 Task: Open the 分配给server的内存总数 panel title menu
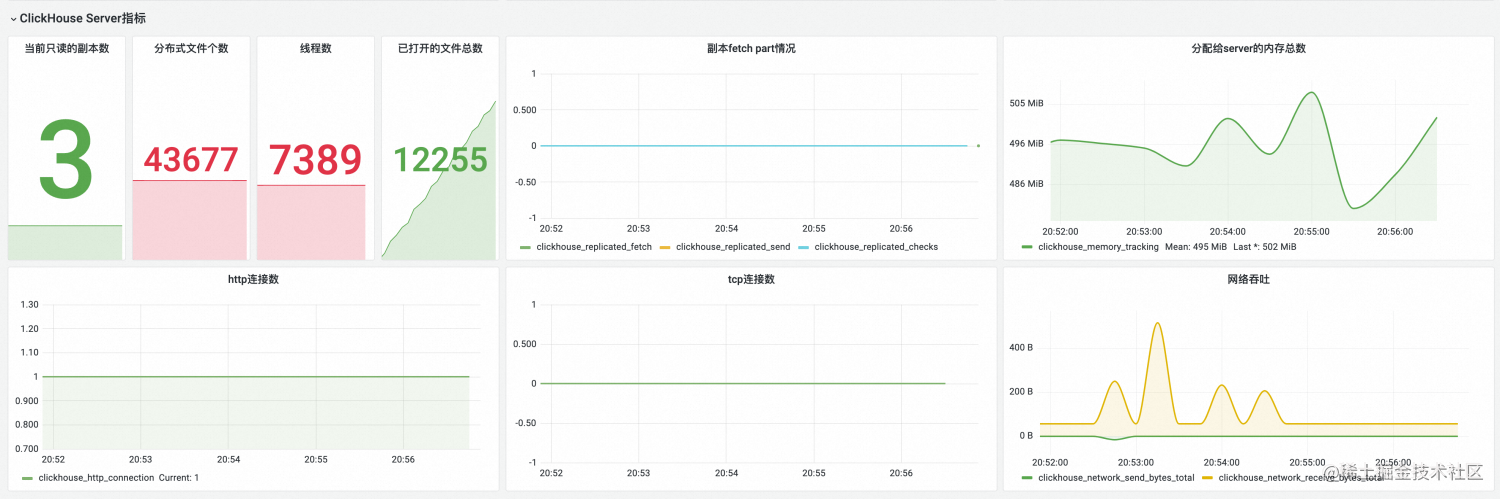[1248, 48]
